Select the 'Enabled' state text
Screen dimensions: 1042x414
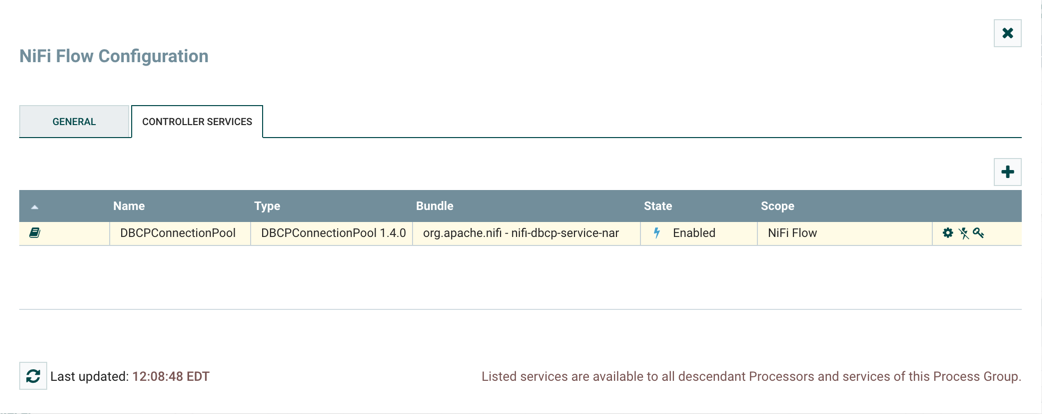(694, 233)
